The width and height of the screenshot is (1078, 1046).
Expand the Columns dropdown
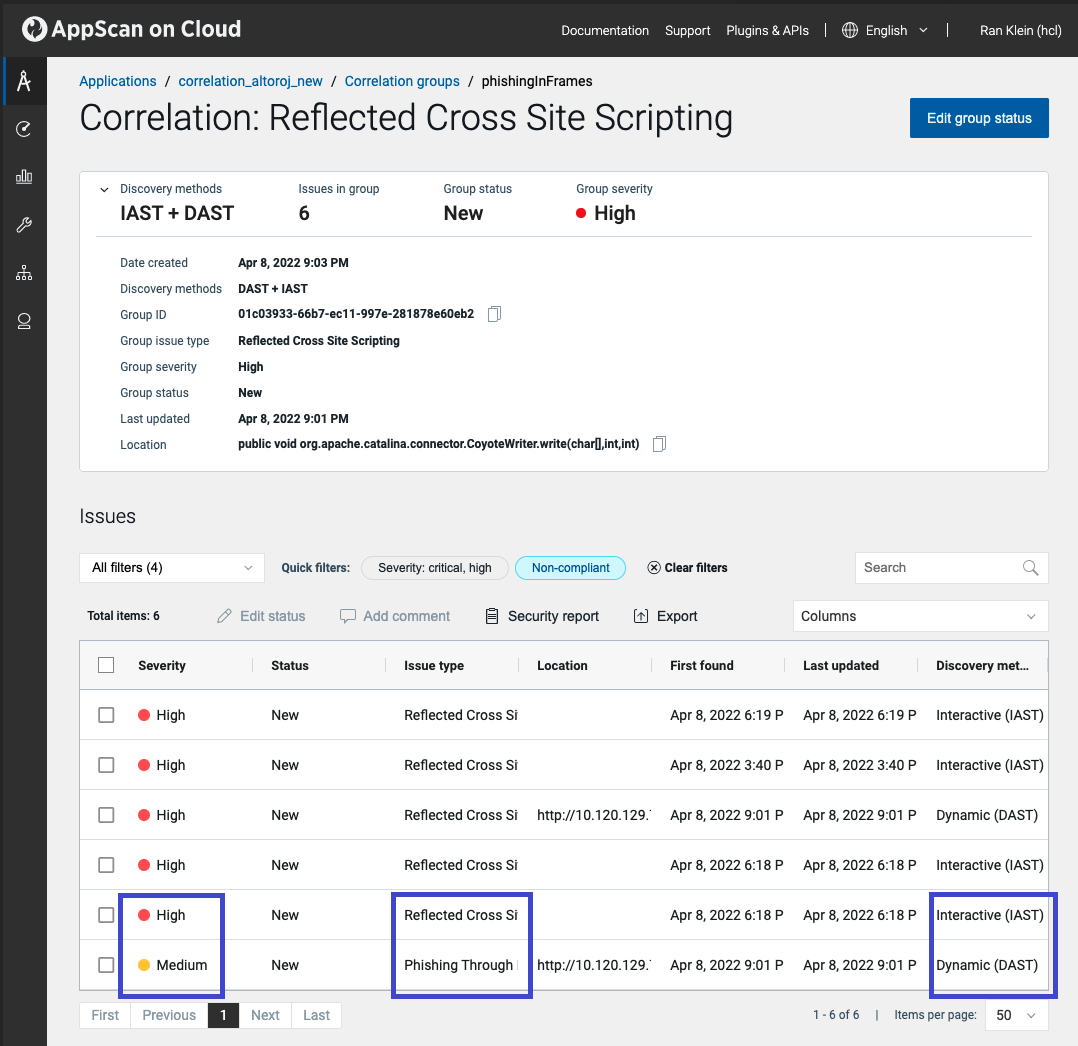pos(919,616)
